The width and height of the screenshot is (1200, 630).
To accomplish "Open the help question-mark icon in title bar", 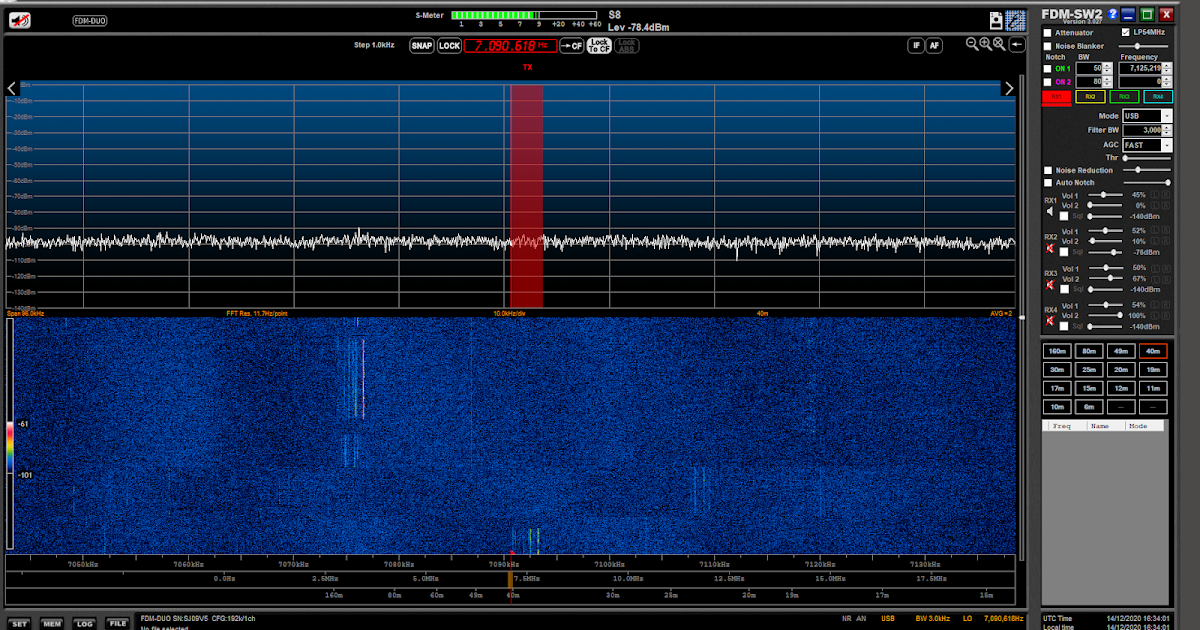I will click(1112, 13).
